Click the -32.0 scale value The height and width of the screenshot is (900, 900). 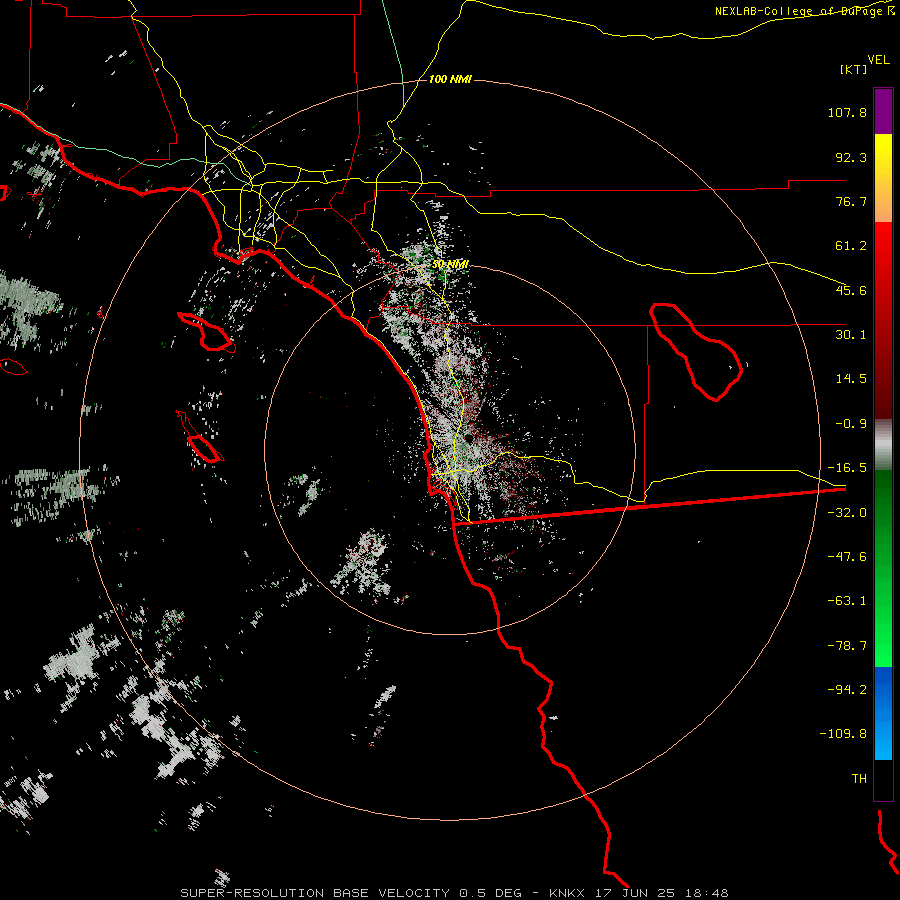point(847,513)
